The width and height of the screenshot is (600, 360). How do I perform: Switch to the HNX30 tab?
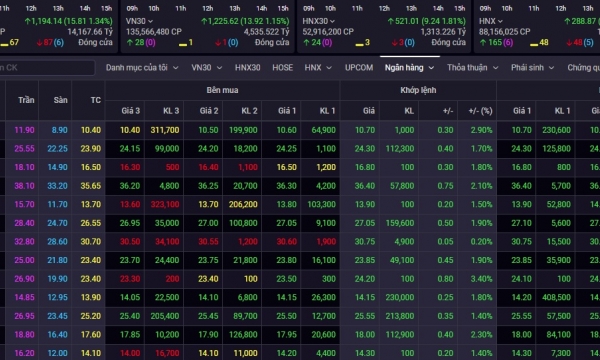tap(248, 68)
